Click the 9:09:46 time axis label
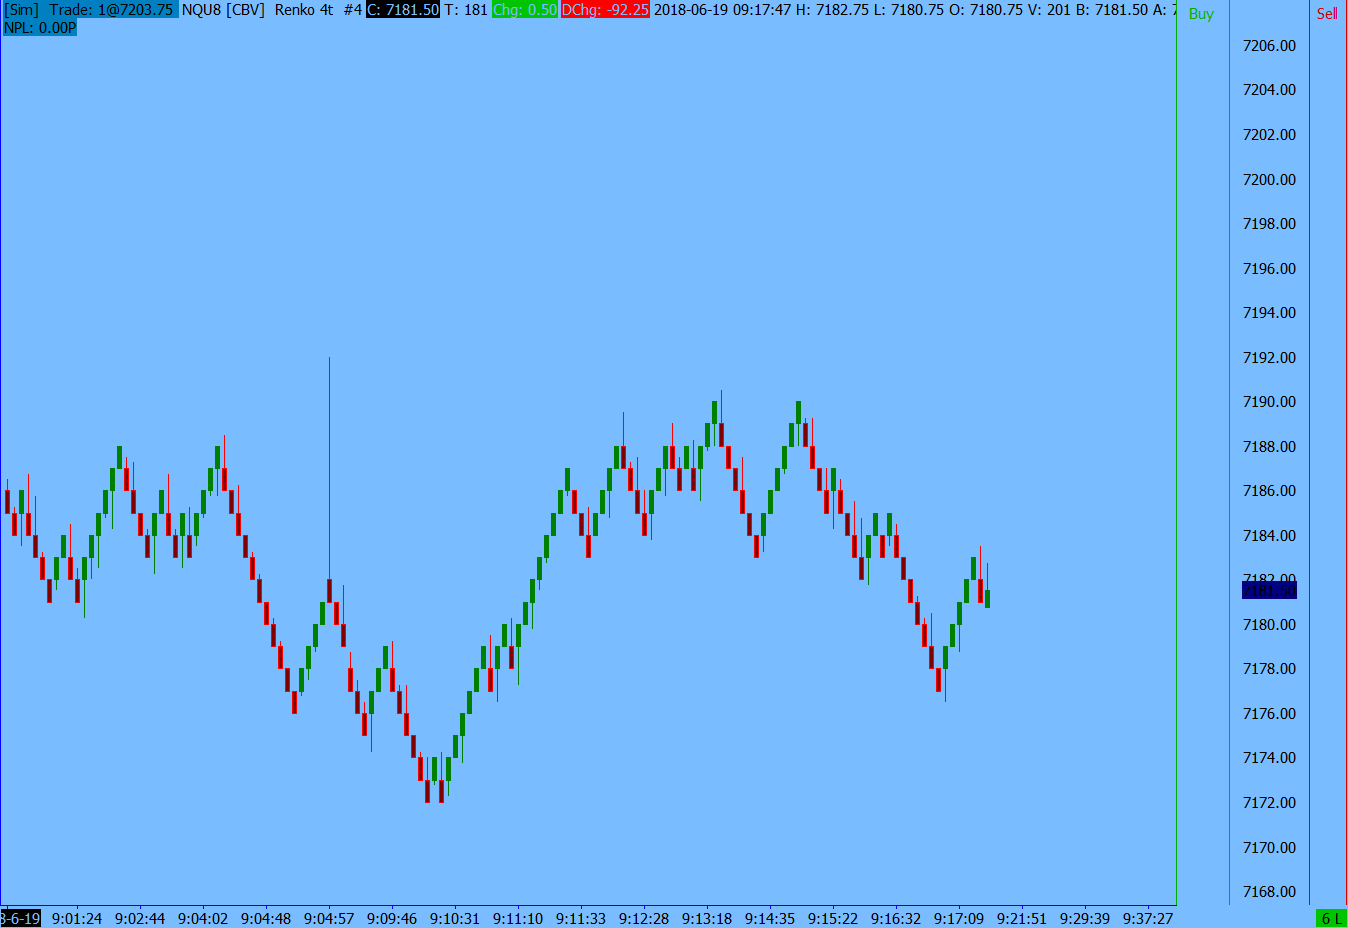1348x928 pixels. (392, 918)
